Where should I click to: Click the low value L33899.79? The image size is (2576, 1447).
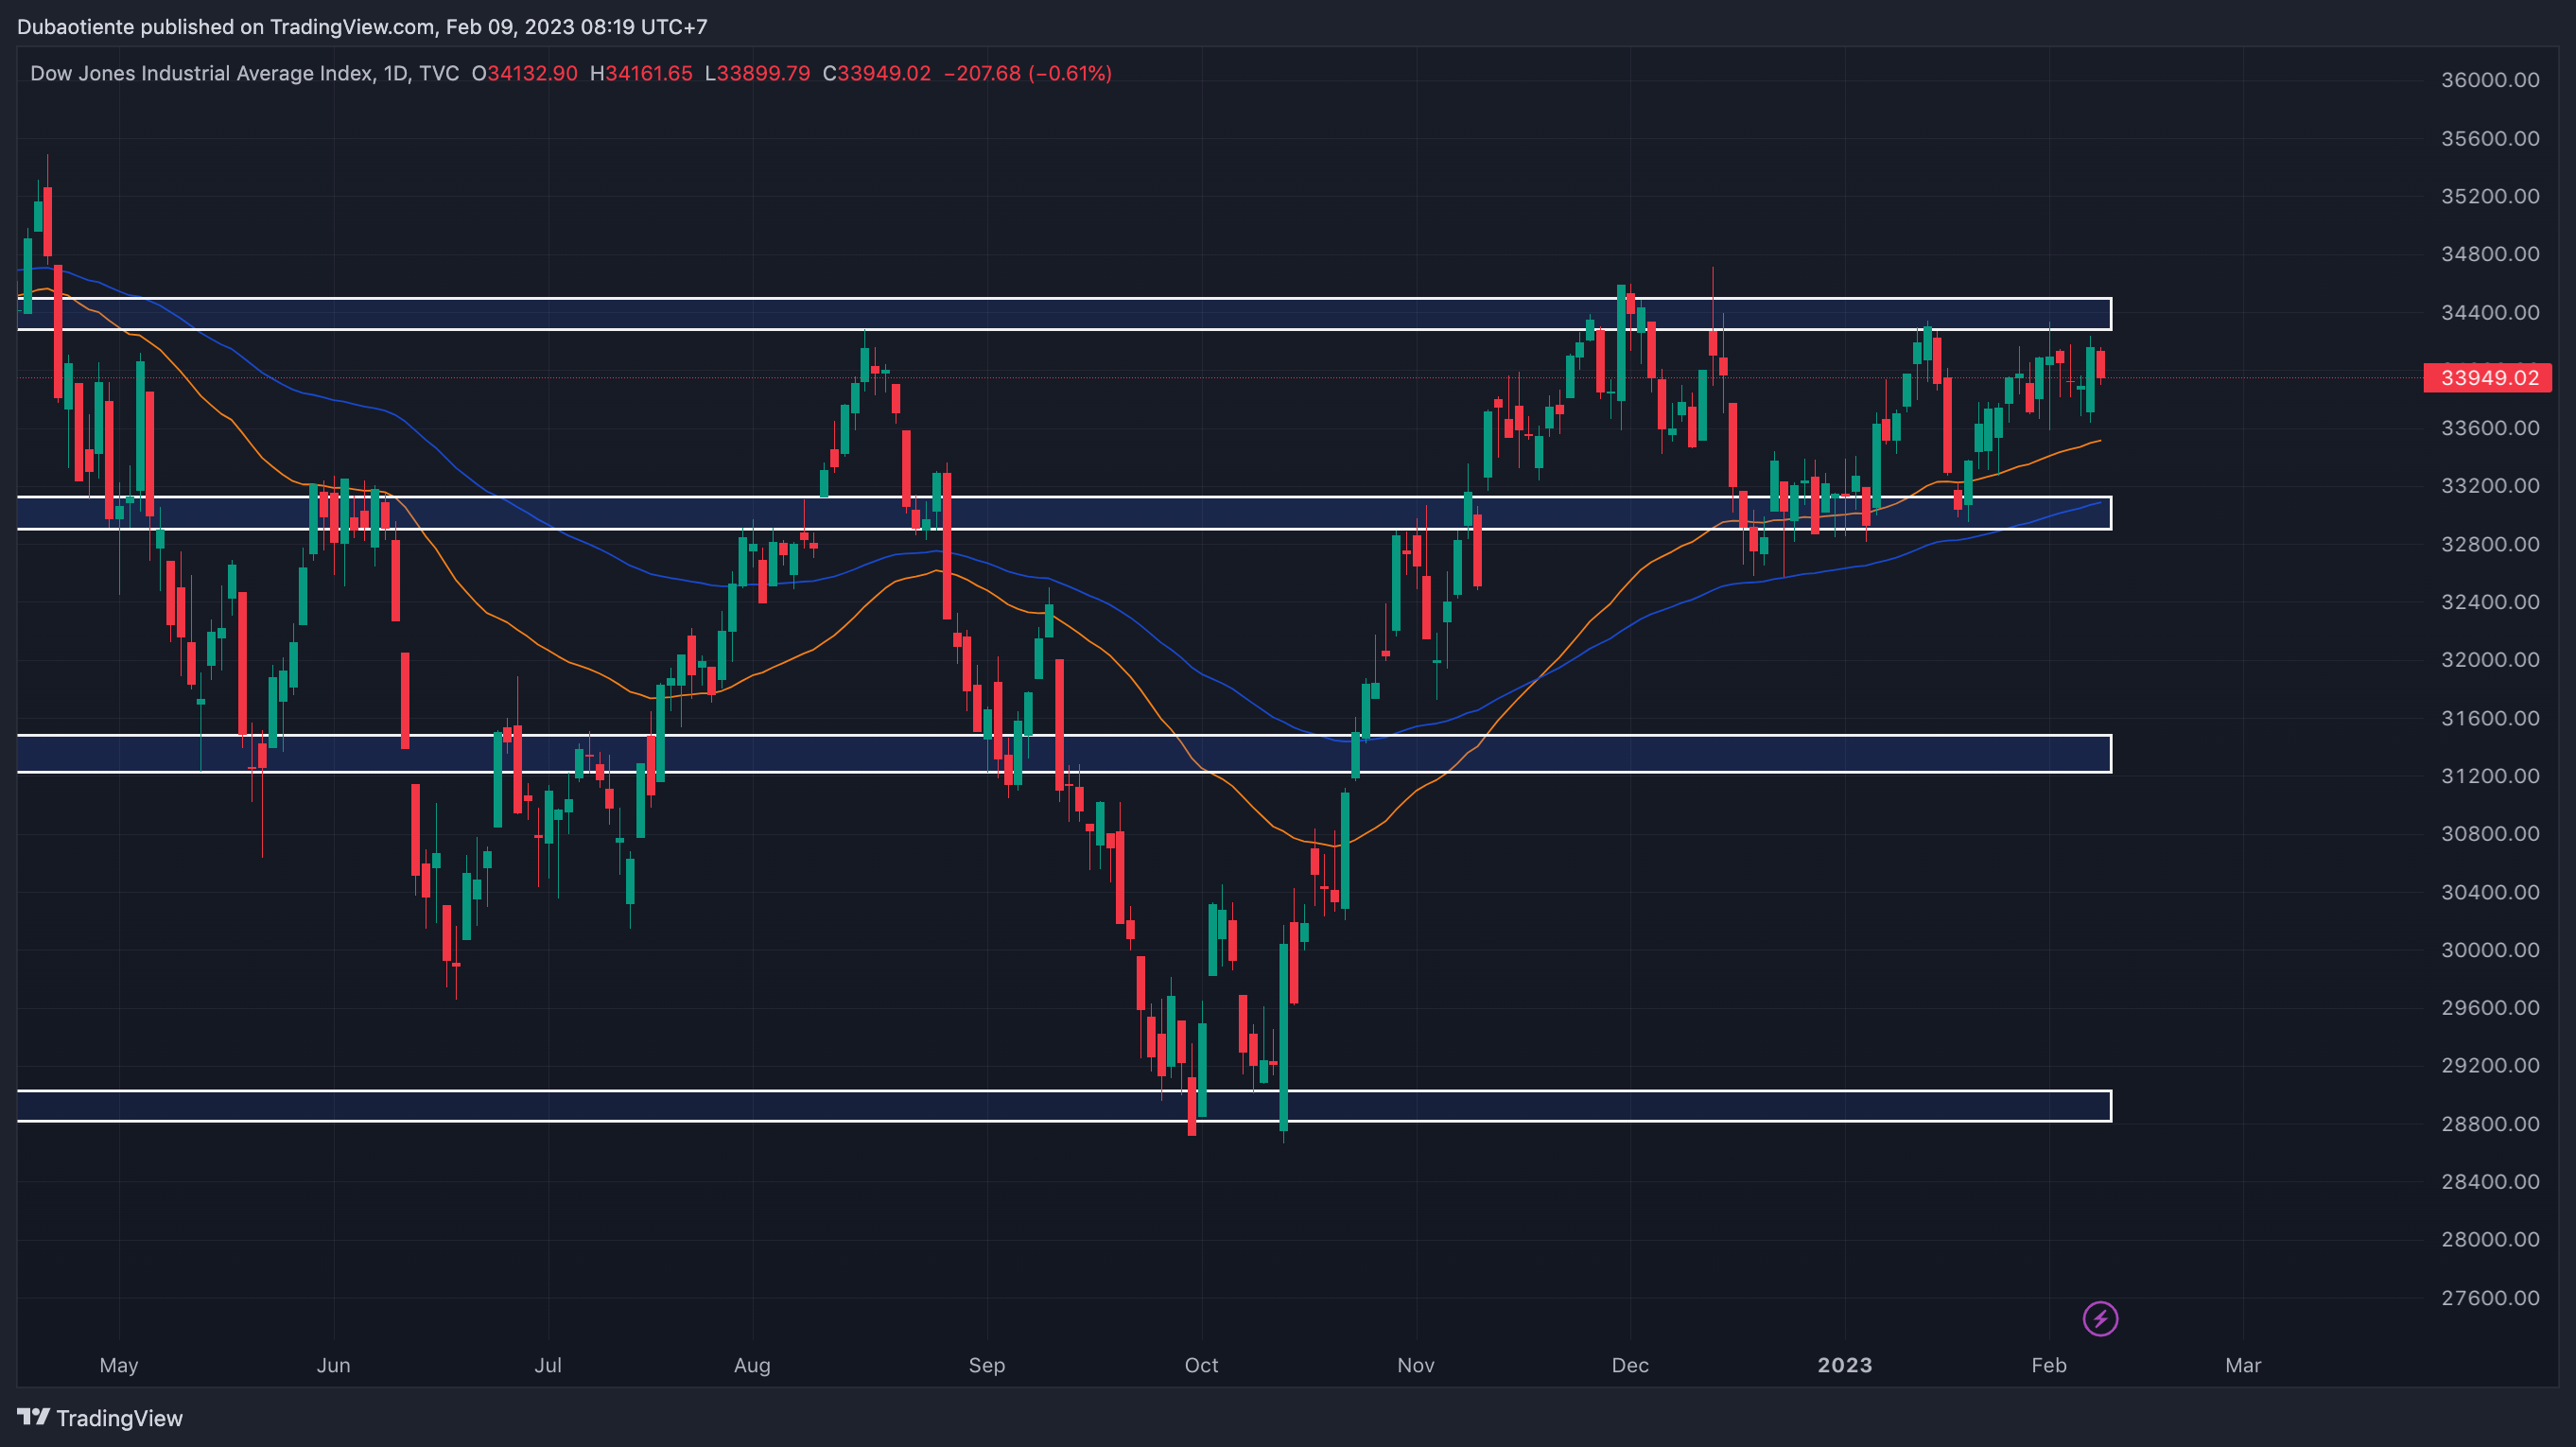pyautogui.click(x=758, y=73)
